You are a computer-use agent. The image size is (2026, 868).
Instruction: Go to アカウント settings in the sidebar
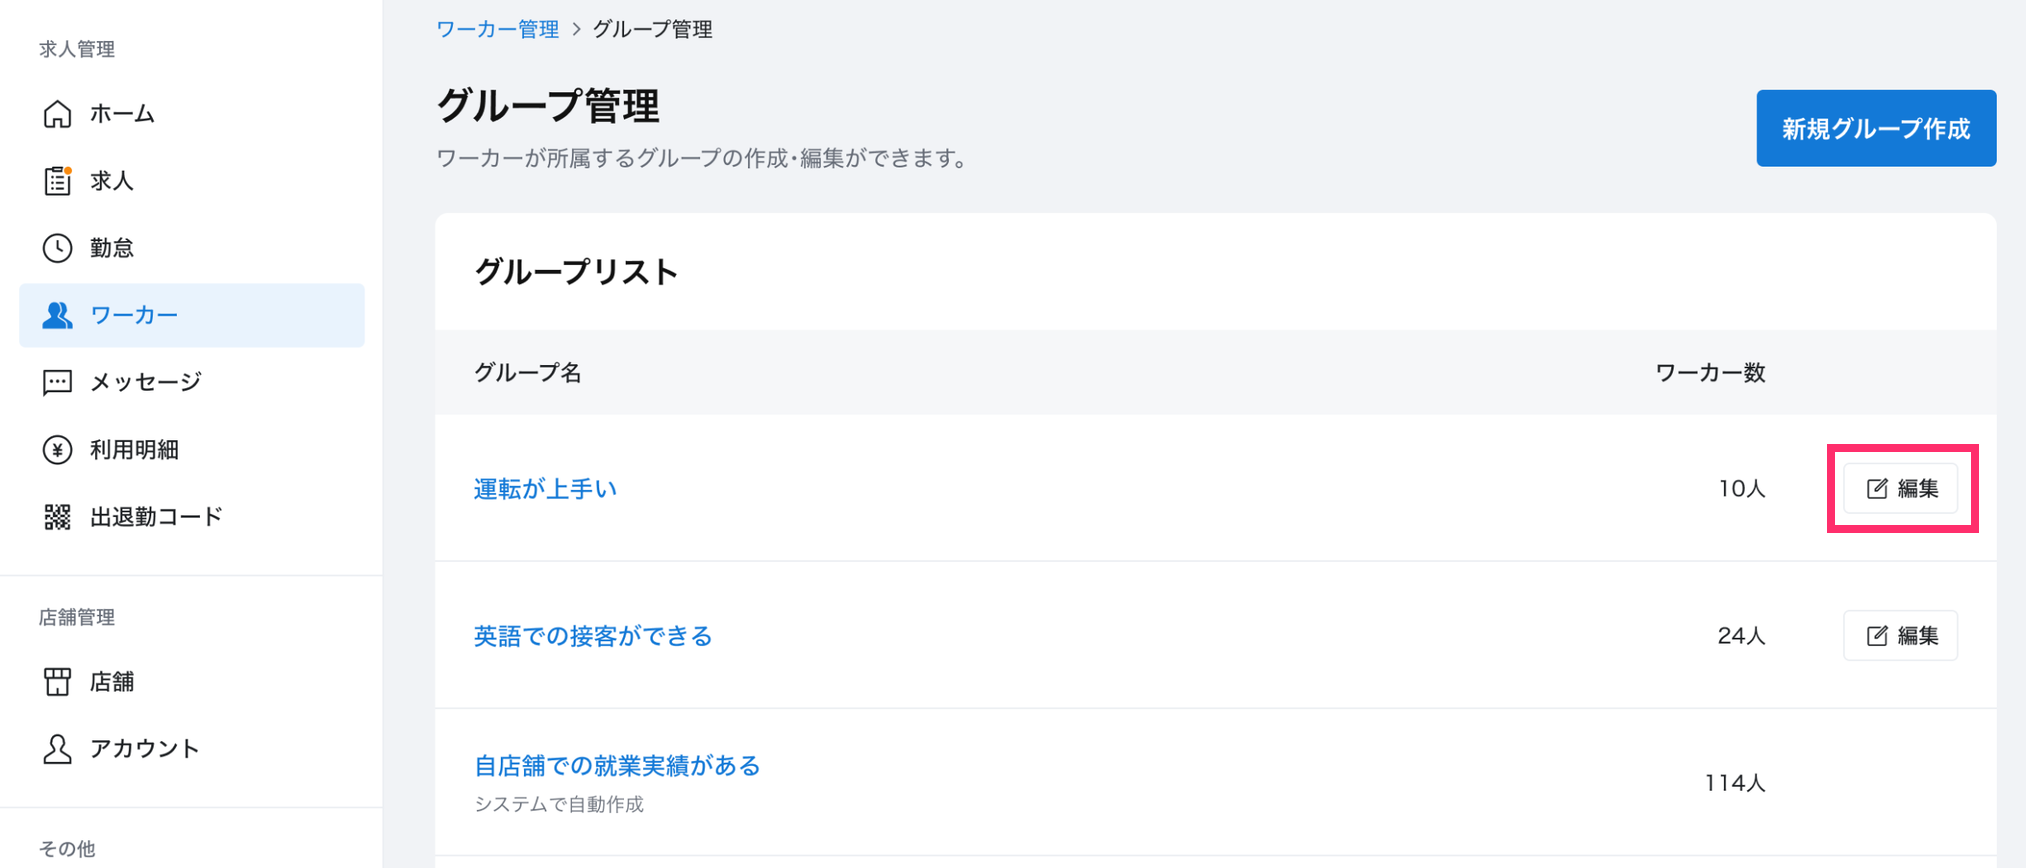(145, 749)
